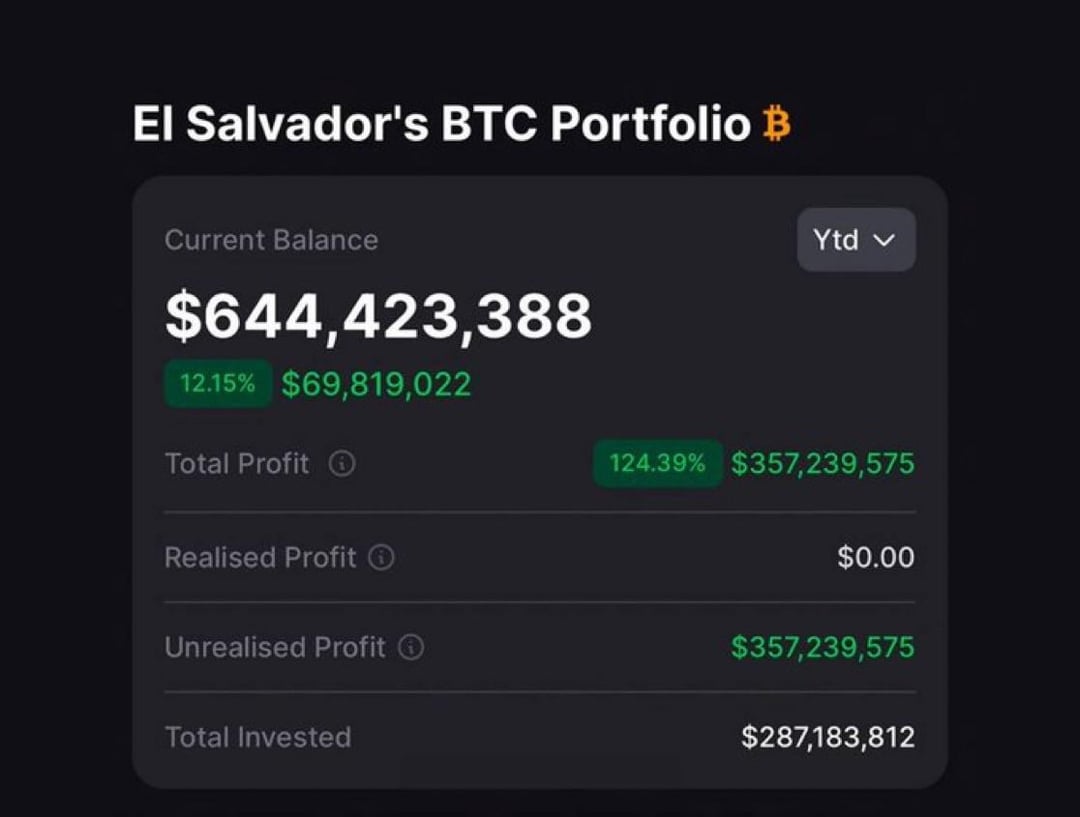The width and height of the screenshot is (1080, 817).
Task: Click the 124.39% total profit badge
Action: 657,463
